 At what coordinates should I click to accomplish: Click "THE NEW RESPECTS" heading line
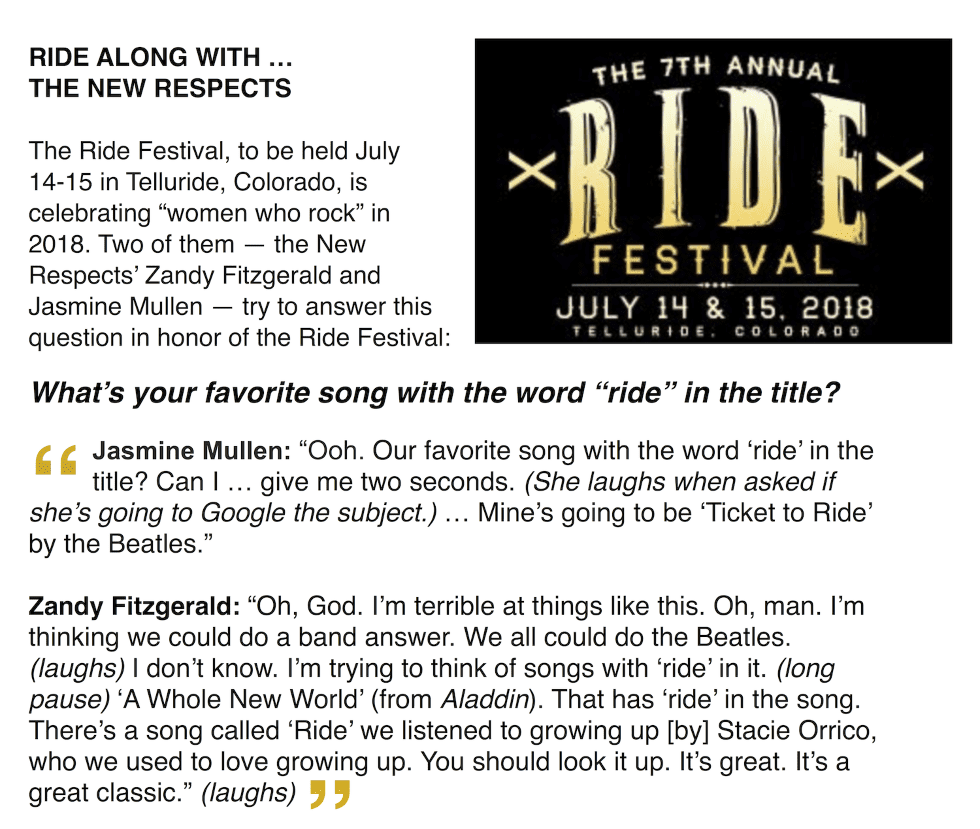click(160, 88)
